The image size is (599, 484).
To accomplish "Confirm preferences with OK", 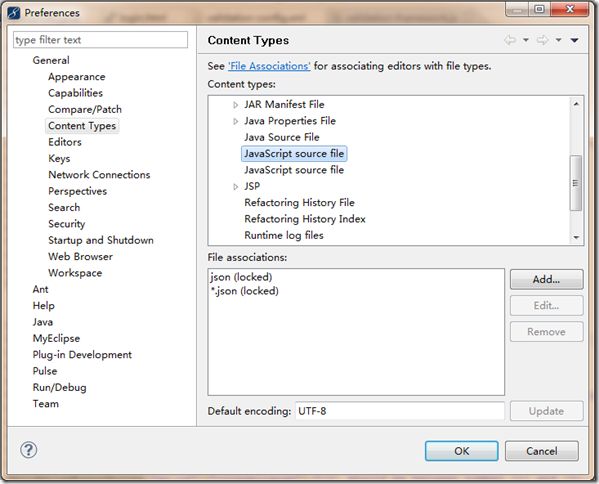I will 461,451.
